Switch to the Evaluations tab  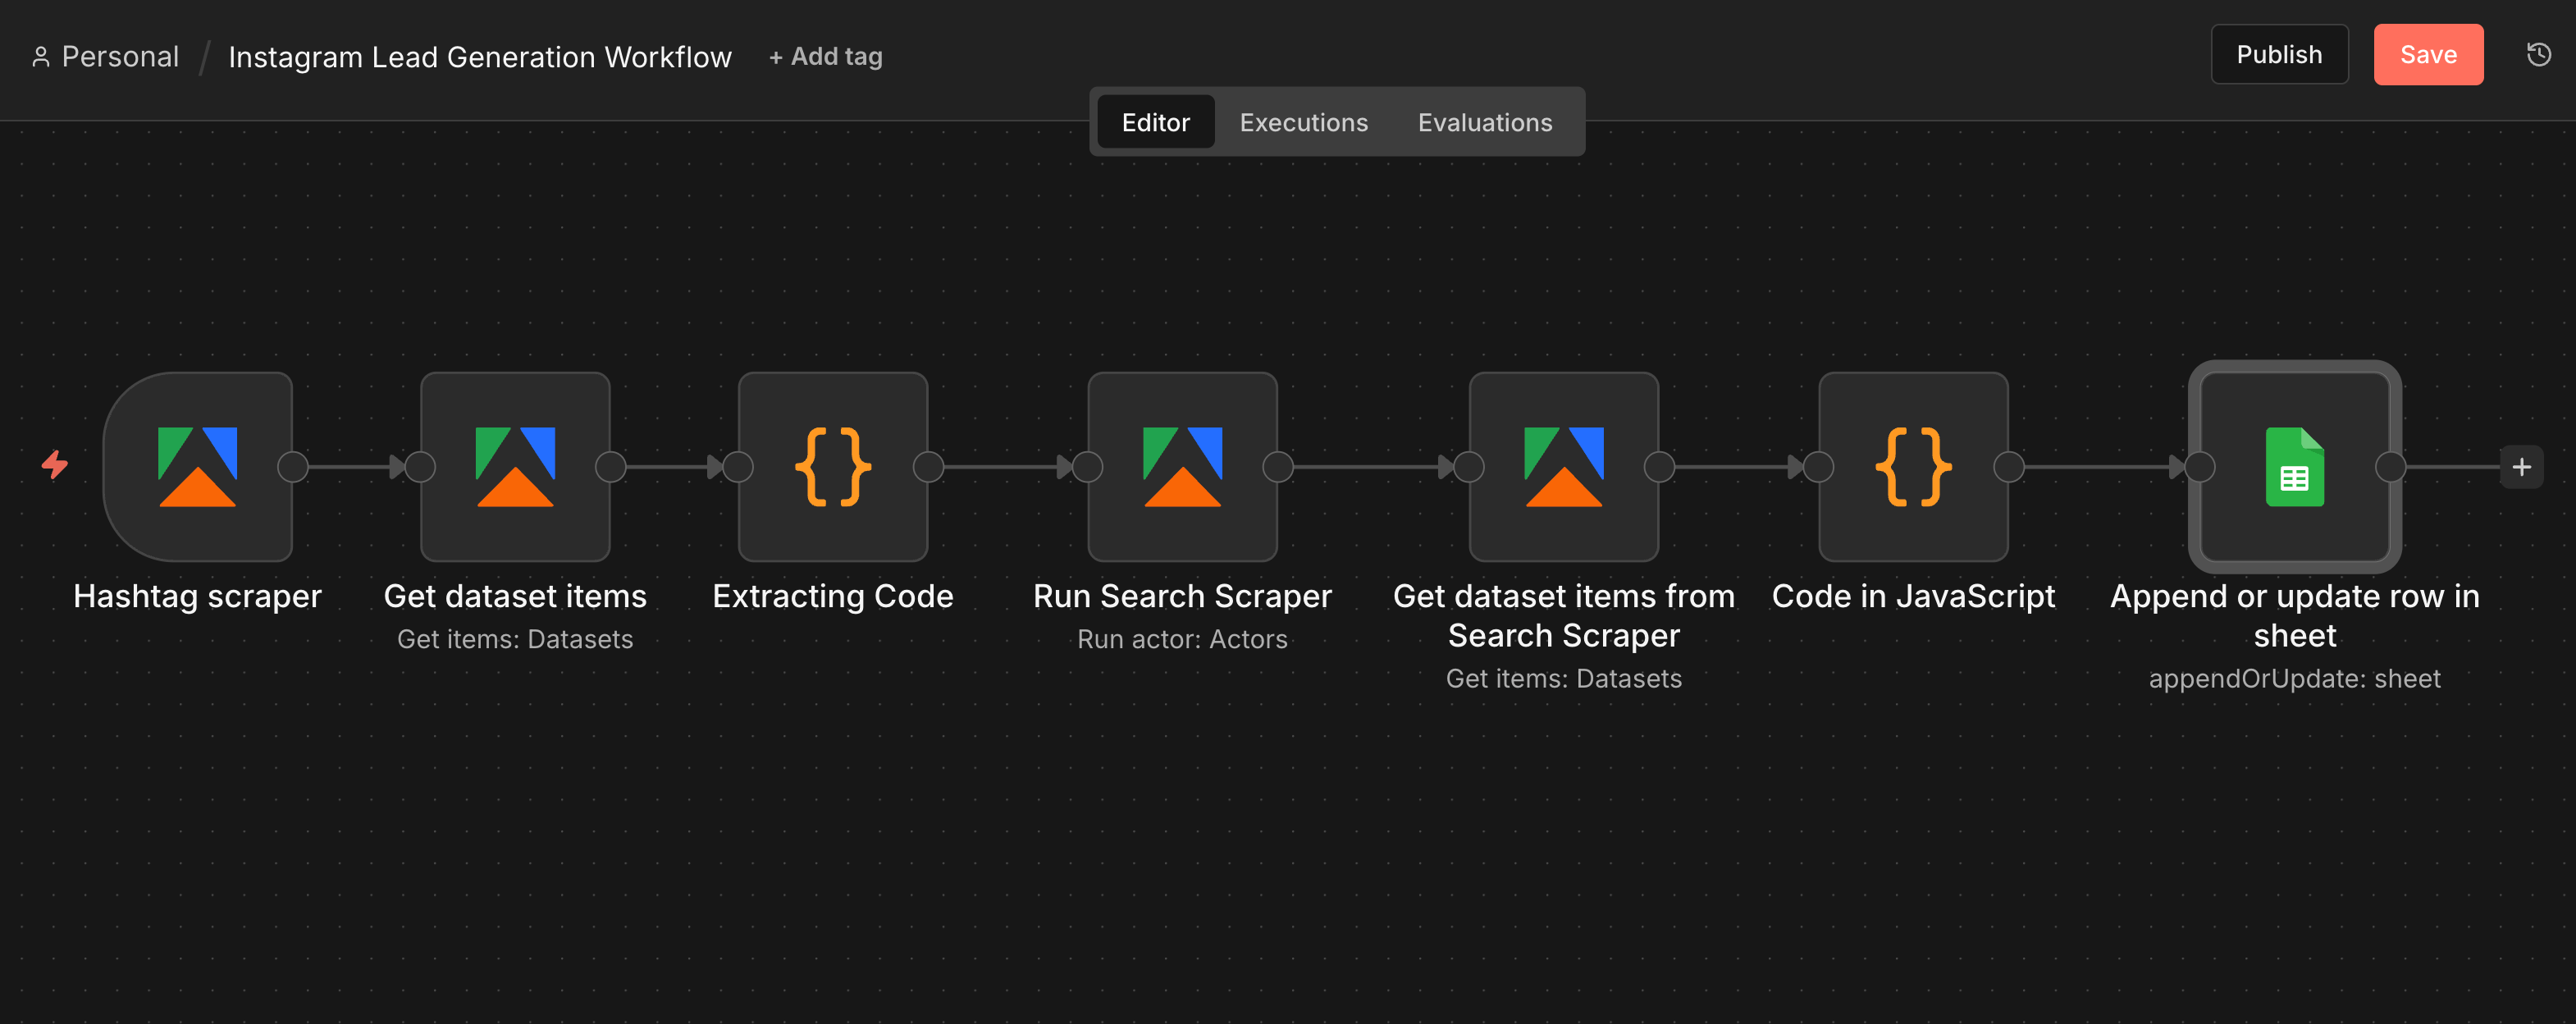click(1484, 122)
